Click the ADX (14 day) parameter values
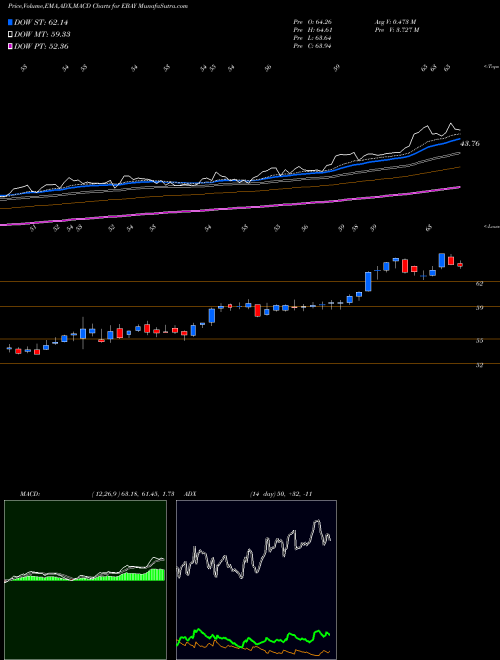 tap(281, 494)
